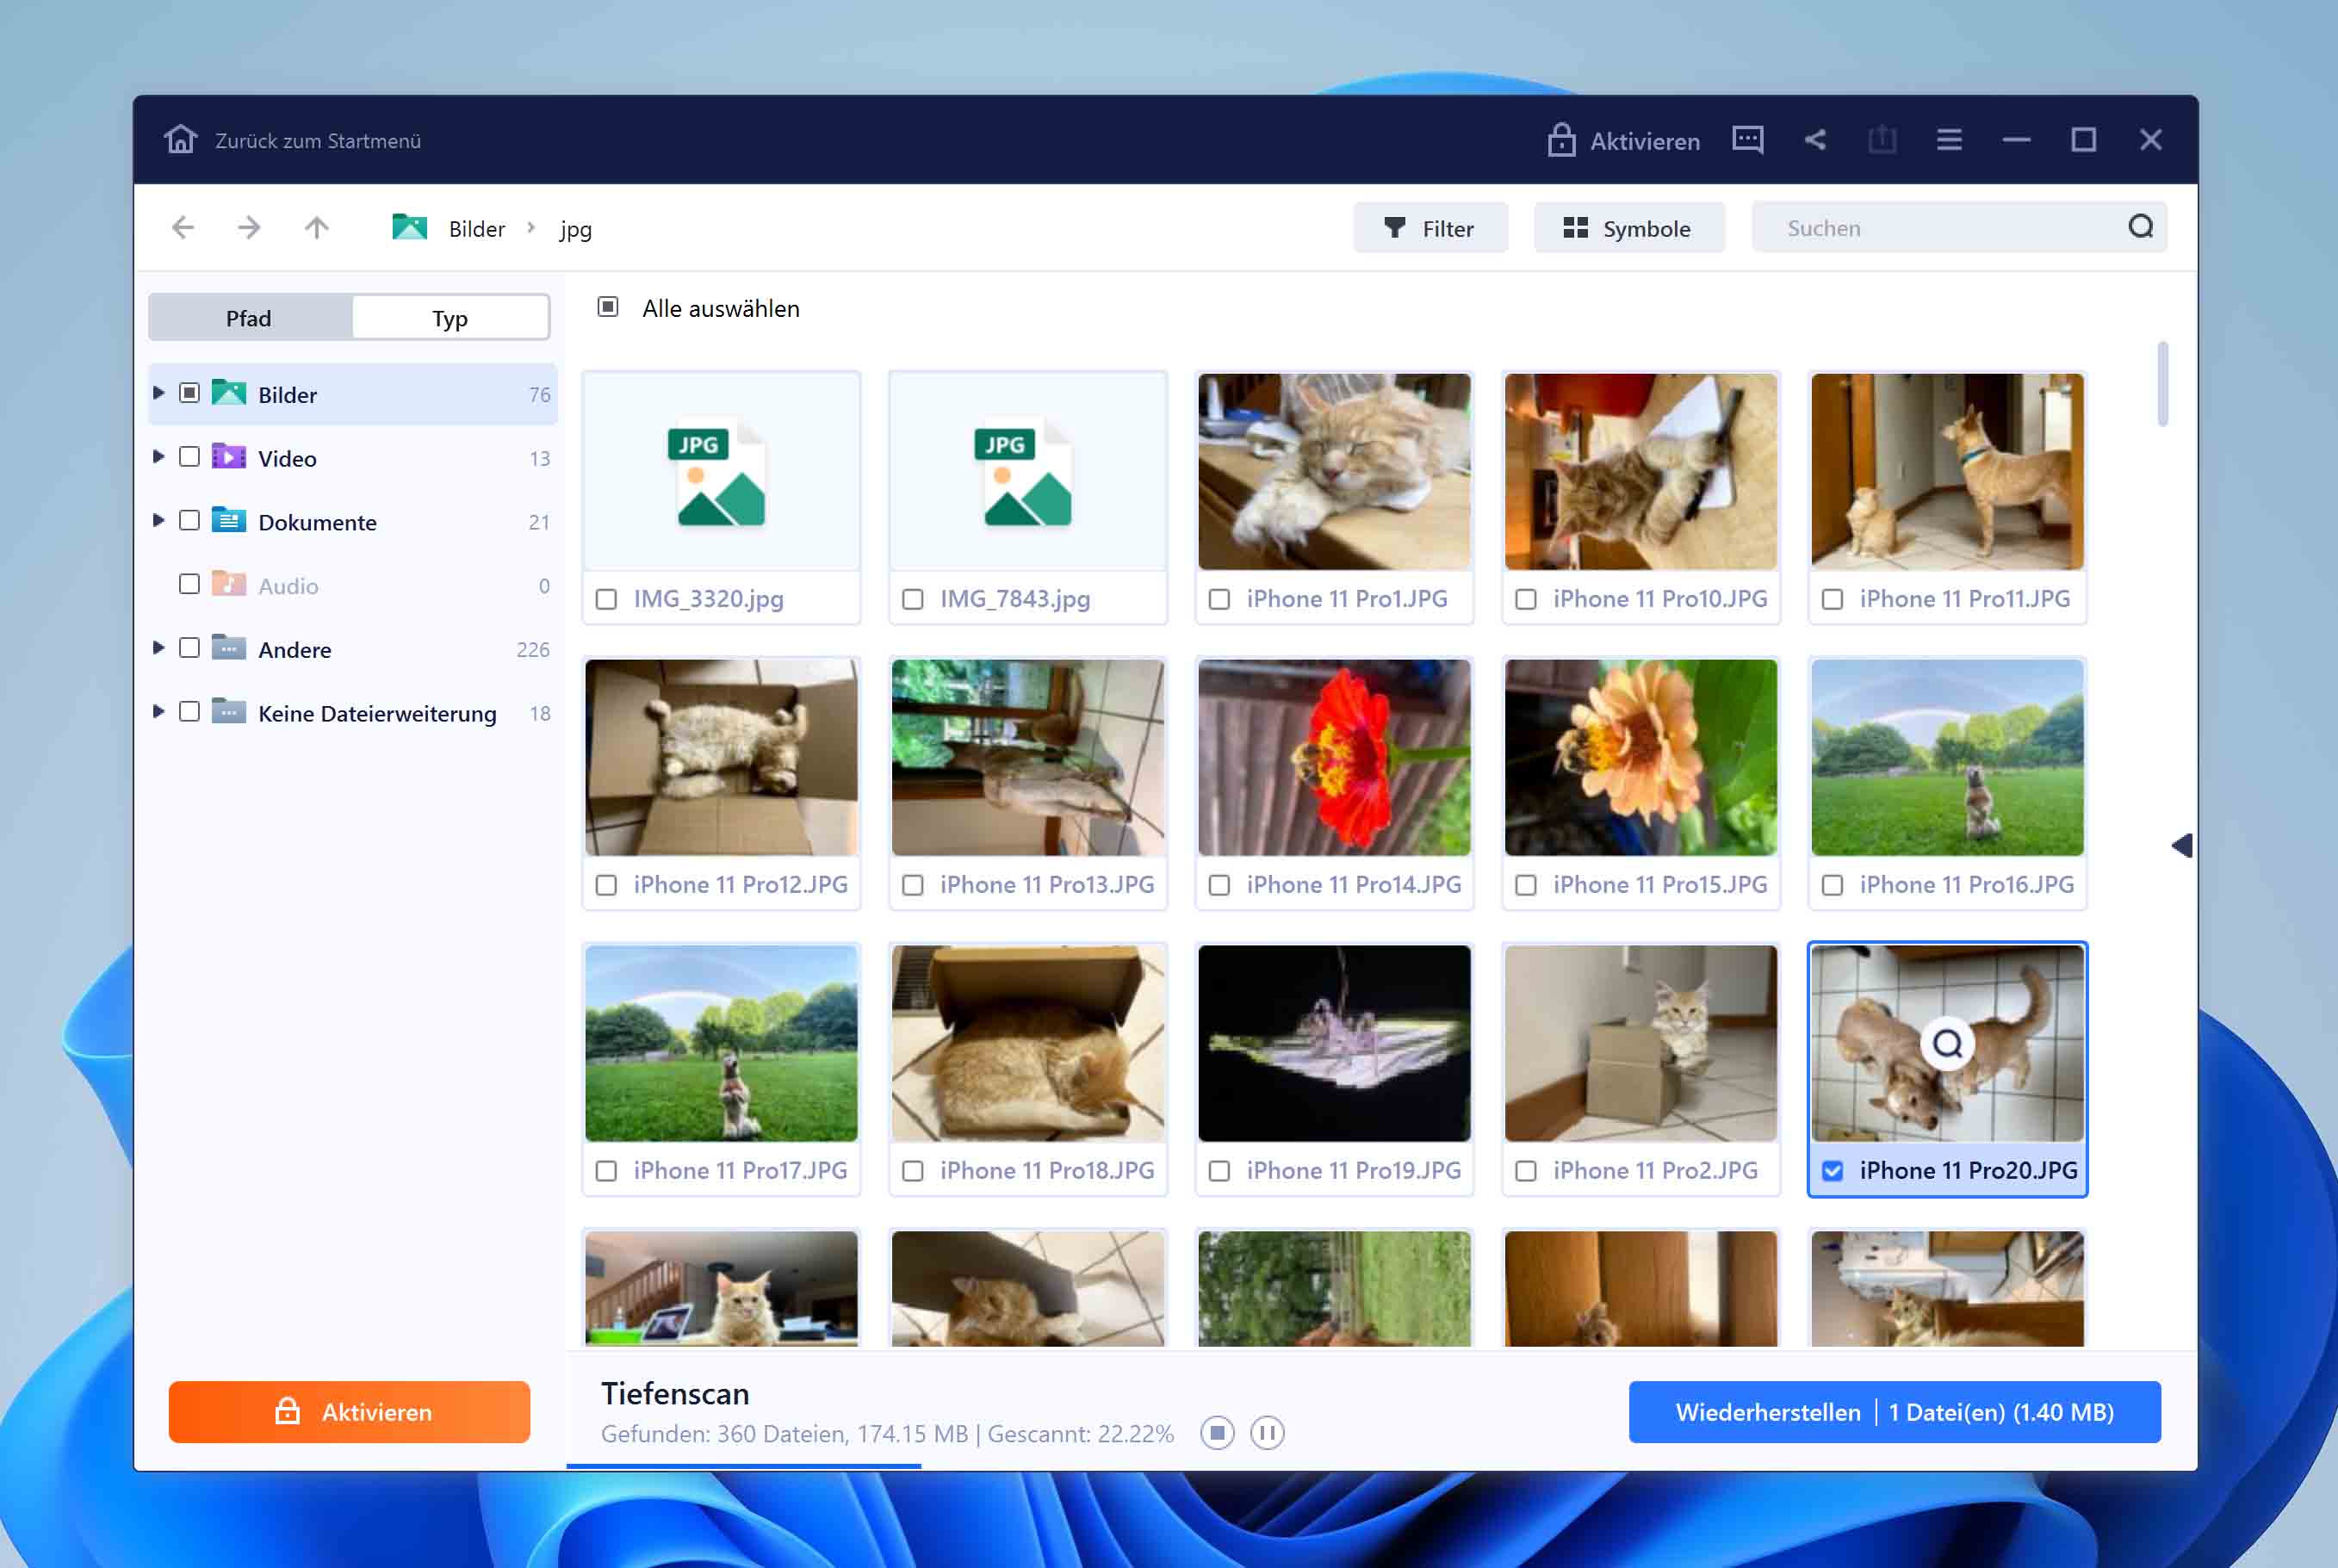
Task: Open thumbnail iPhone 11 Pro17.JPG
Action: [x=721, y=1043]
